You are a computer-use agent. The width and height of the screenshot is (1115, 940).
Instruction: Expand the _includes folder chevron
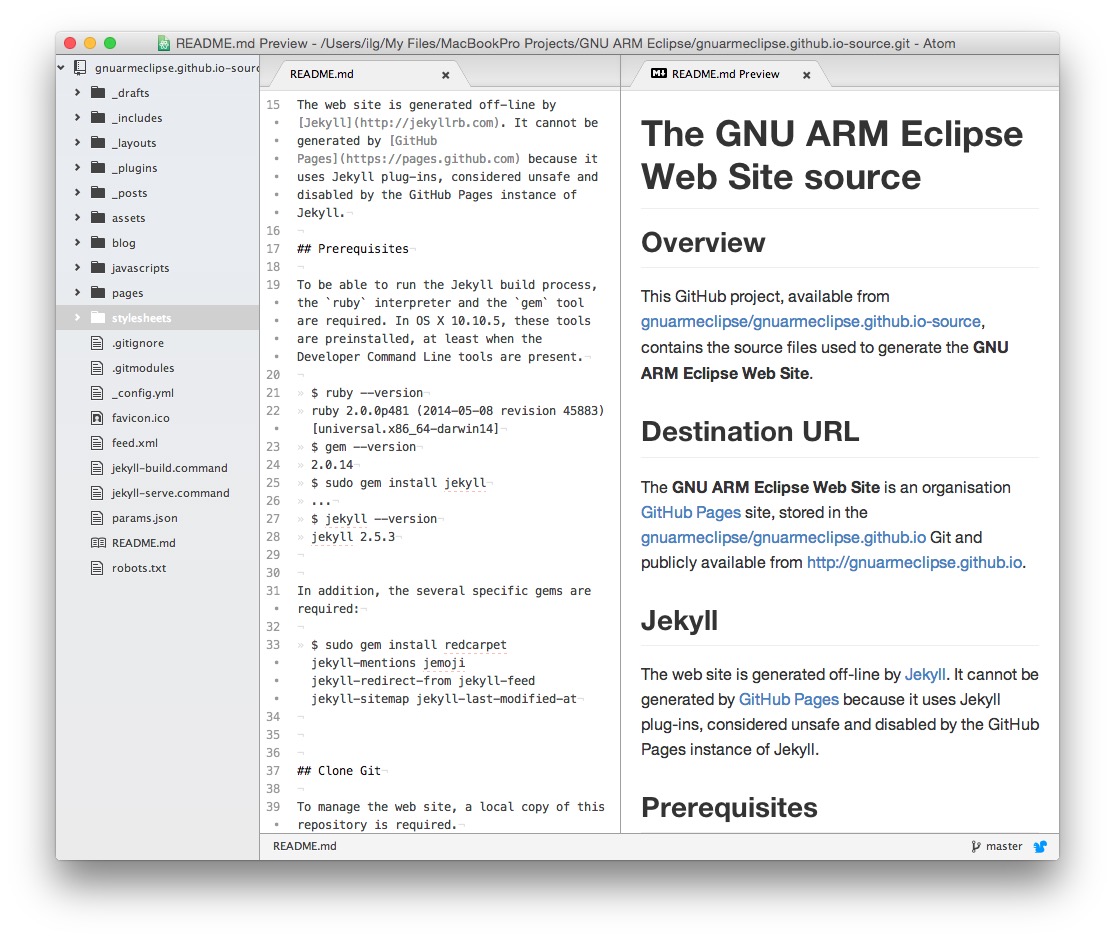coord(78,117)
